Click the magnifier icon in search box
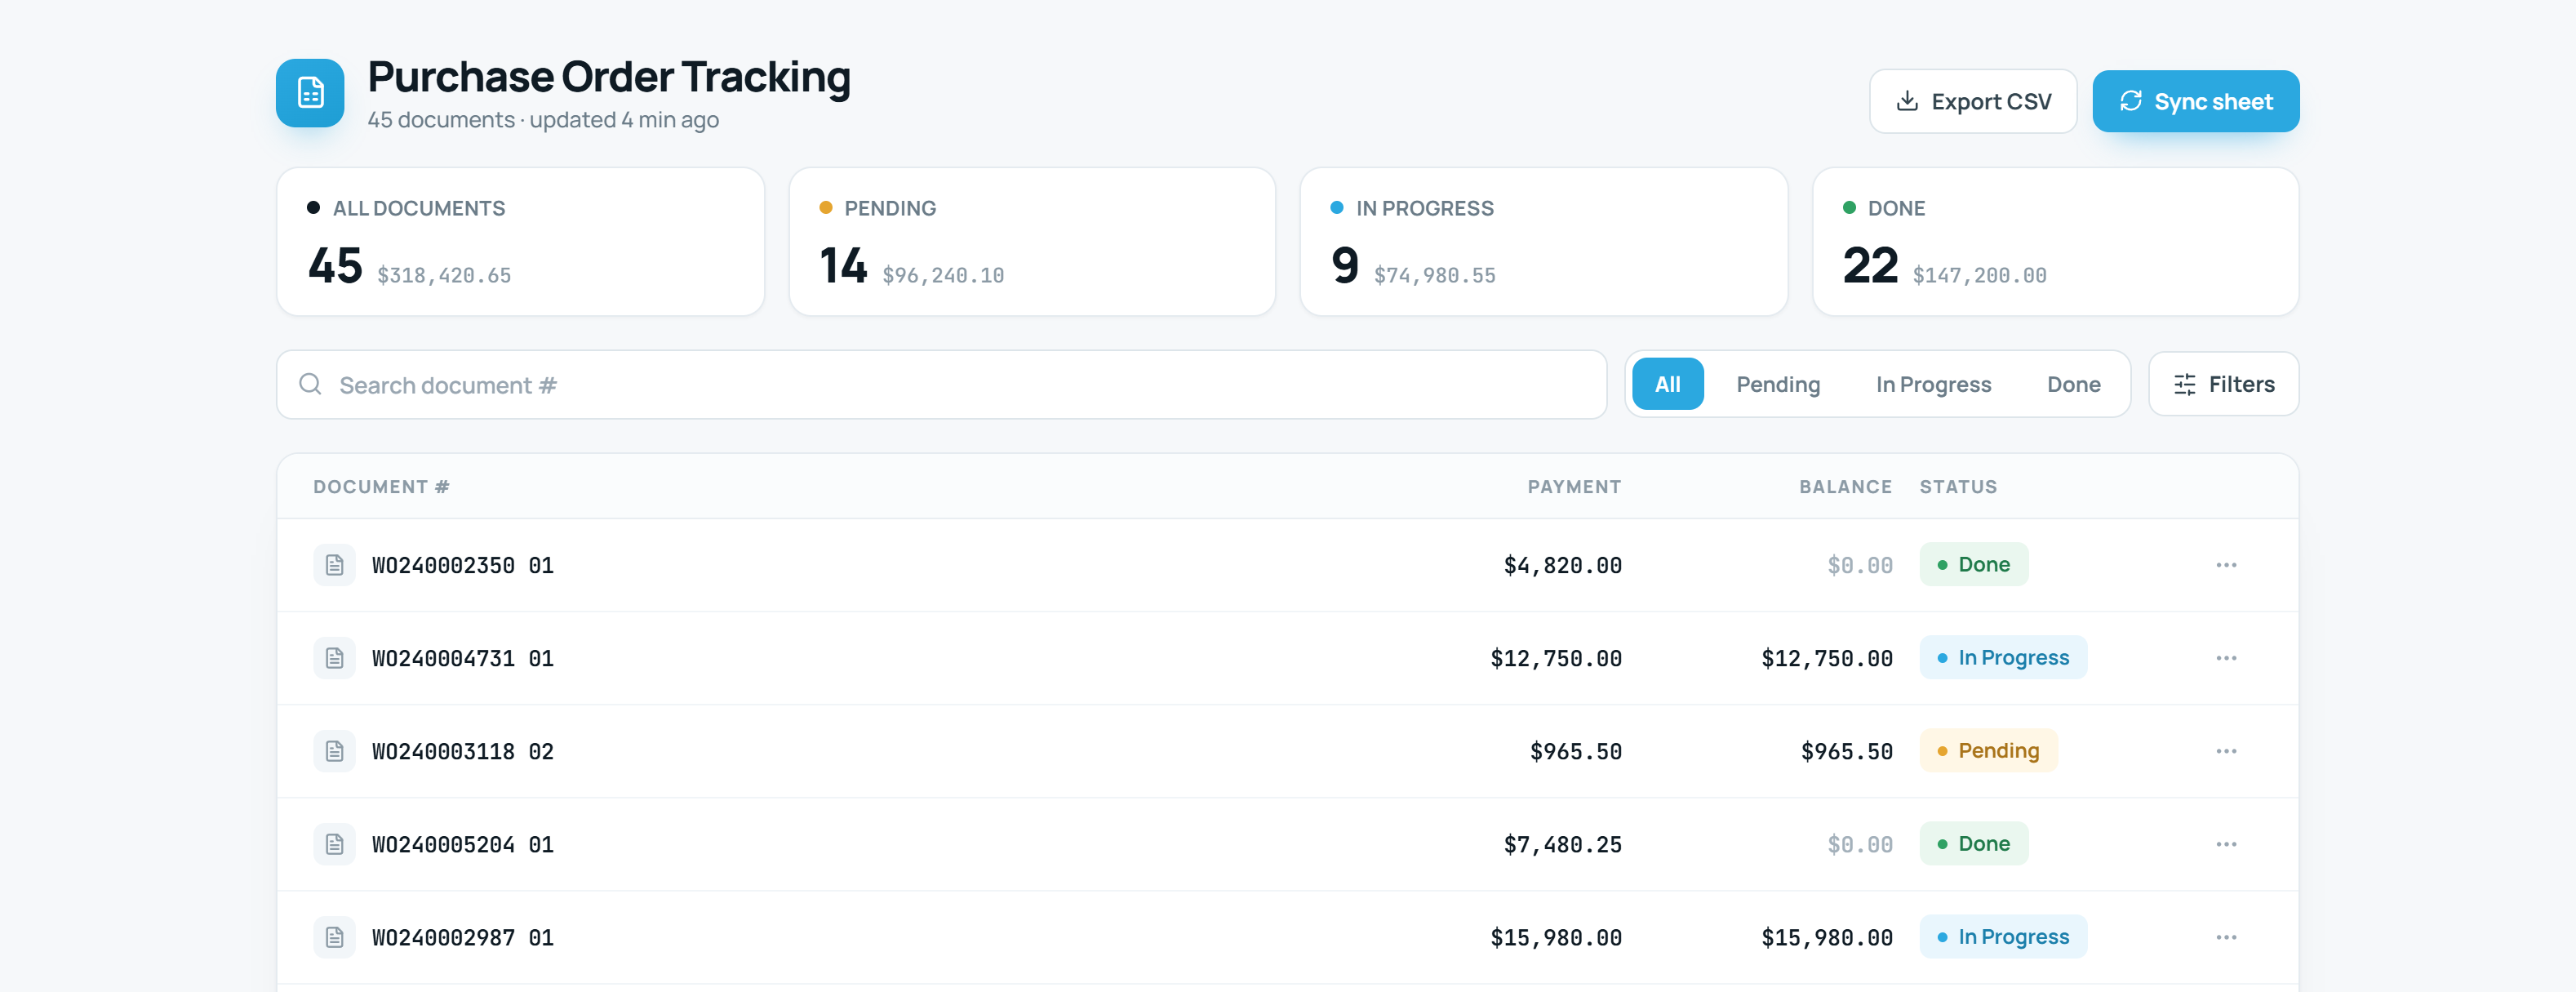Viewport: 2576px width, 992px height. point(310,384)
